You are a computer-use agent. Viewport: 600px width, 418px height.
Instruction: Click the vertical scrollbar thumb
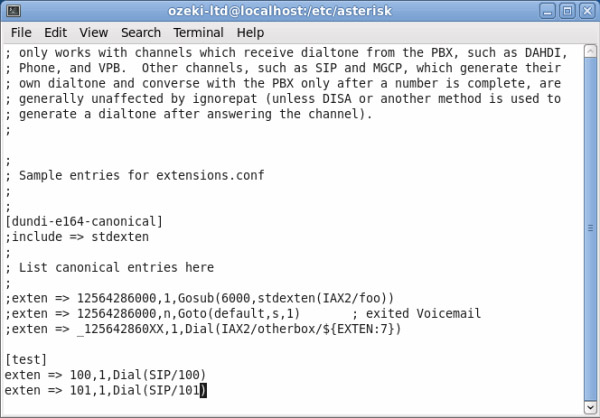tap(590, 229)
